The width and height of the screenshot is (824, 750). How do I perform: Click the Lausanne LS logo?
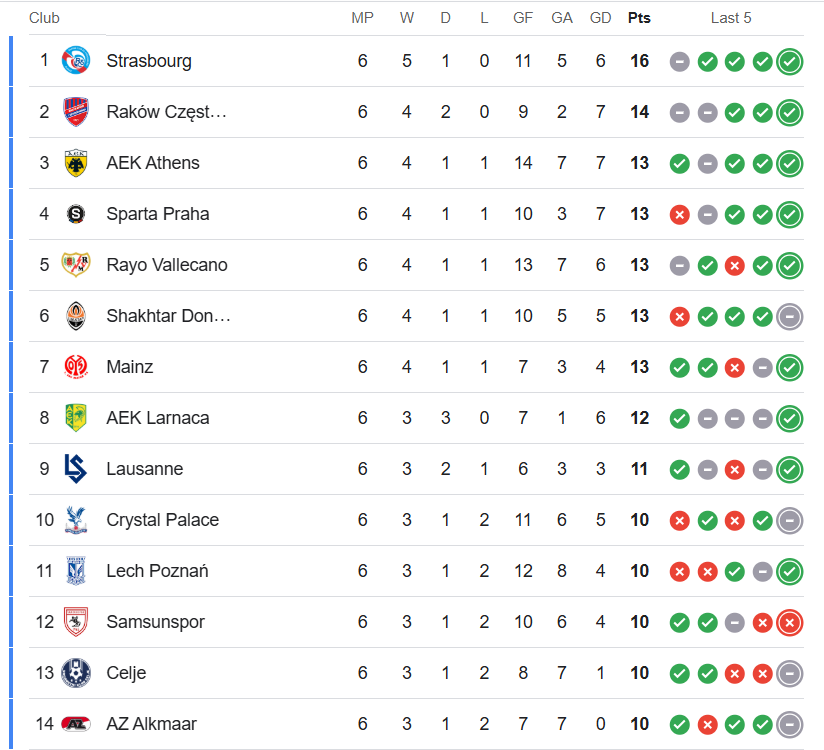coord(76,468)
